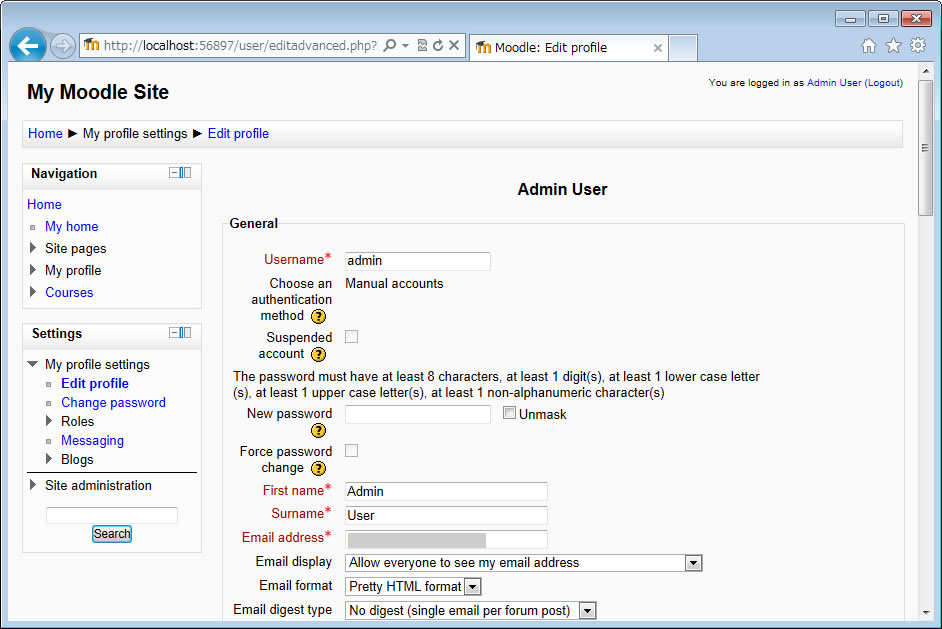Check the Force password change box
This screenshot has width=942, height=629.
(351, 451)
